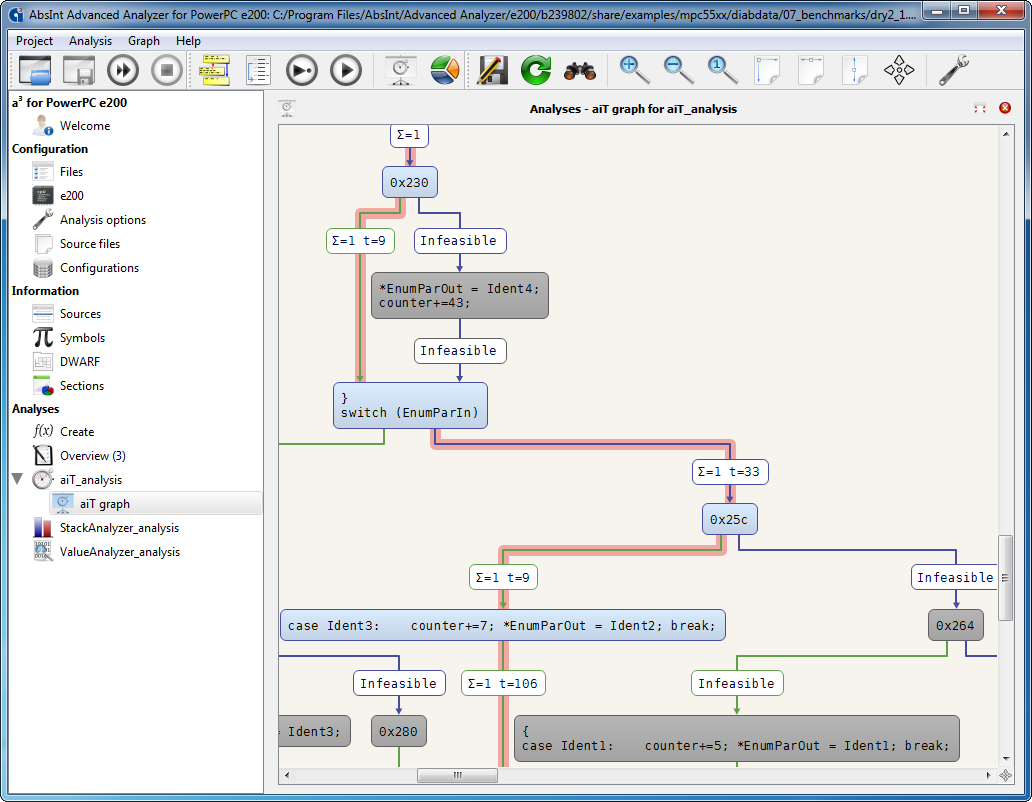Open Files configuration page
The width and height of the screenshot is (1032, 802).
click(71, 172)
